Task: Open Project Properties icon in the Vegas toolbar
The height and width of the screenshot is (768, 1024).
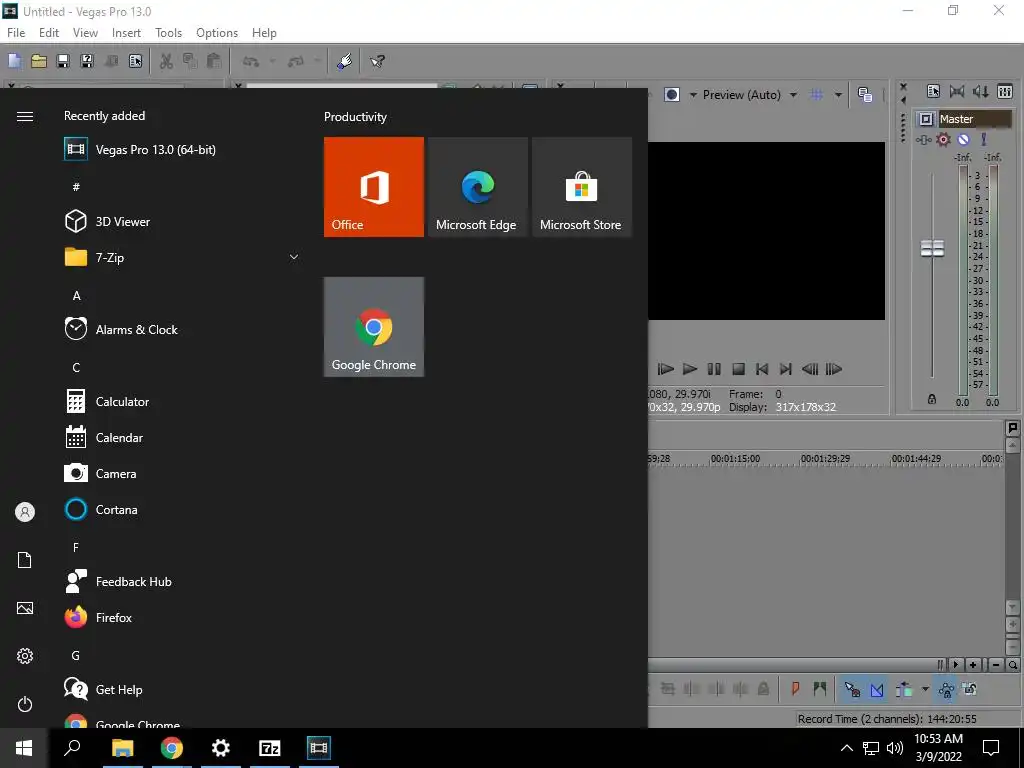Action: click(x=135, y=61)
